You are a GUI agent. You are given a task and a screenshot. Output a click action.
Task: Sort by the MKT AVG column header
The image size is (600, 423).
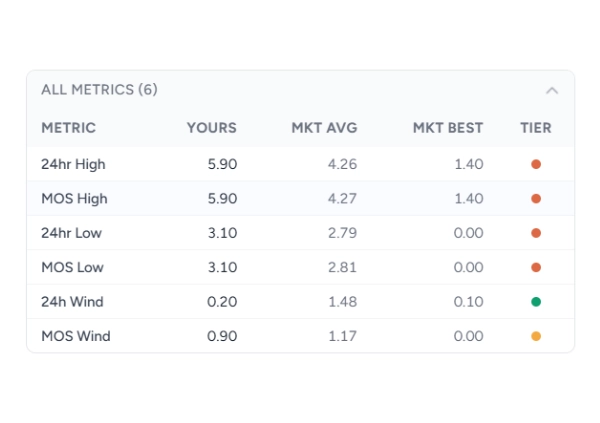[324, 128]
